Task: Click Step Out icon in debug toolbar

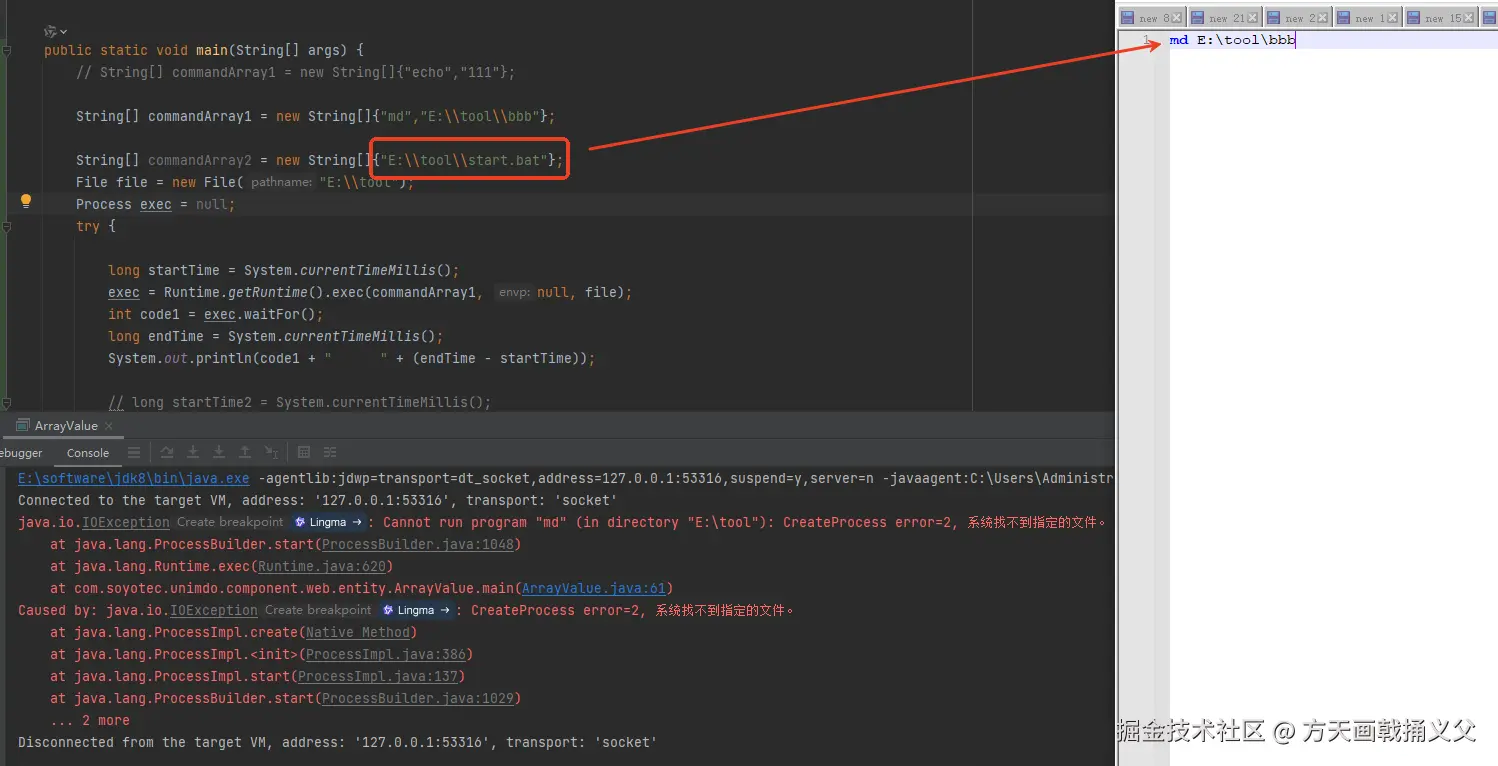Action: click(x=244, y=452)
